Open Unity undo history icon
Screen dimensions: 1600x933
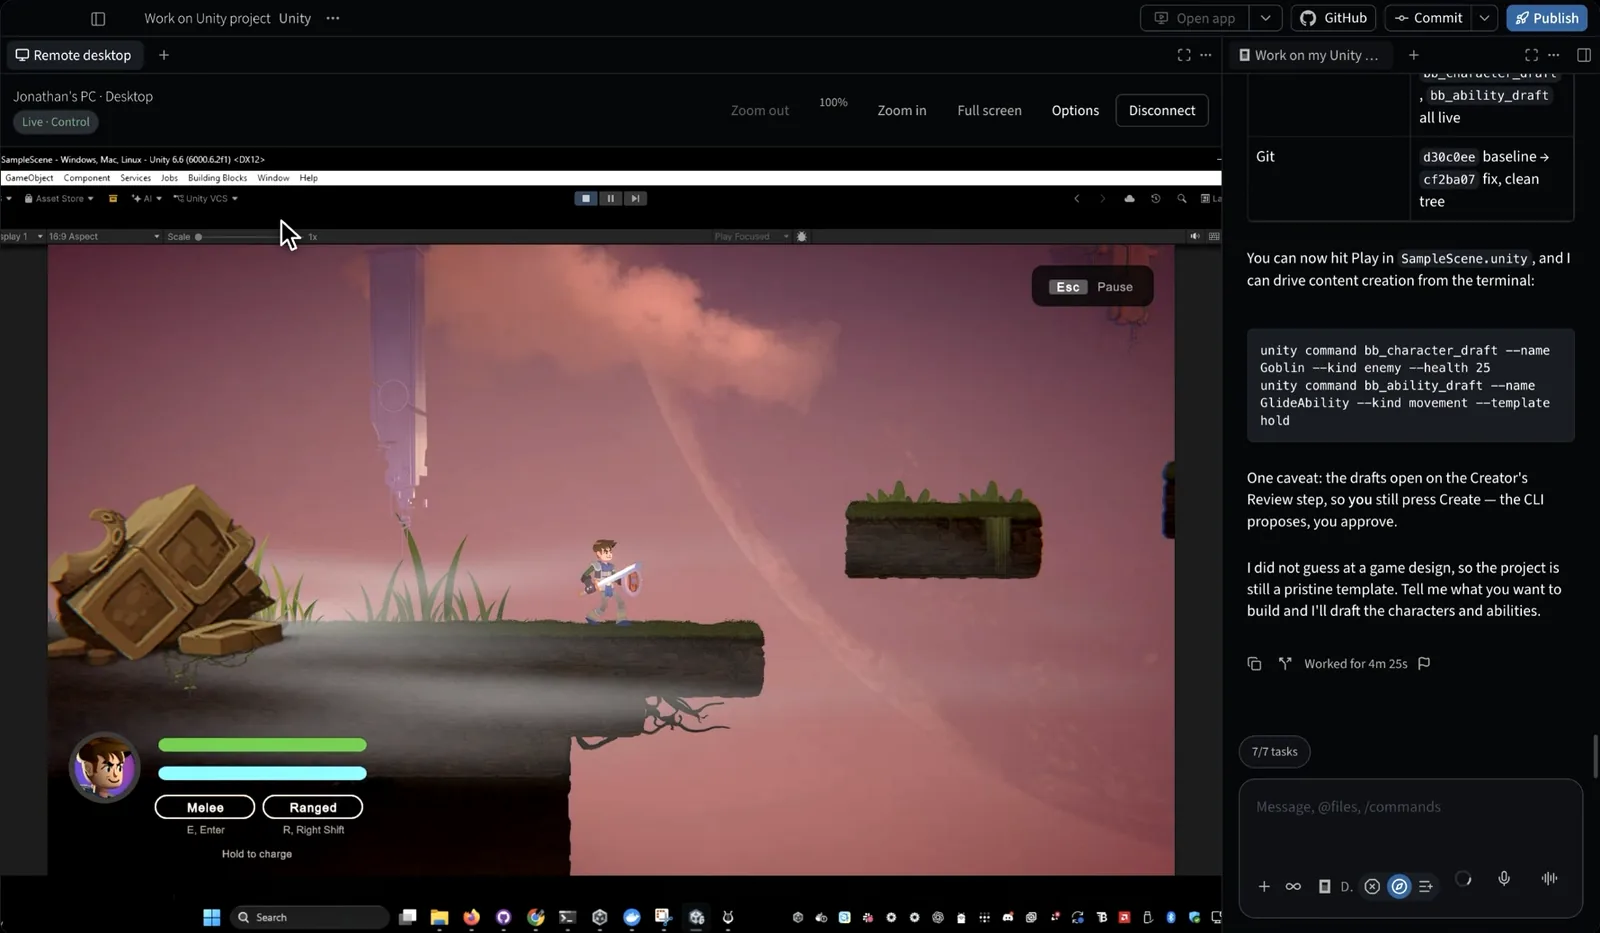click(x=1155, y=198)
